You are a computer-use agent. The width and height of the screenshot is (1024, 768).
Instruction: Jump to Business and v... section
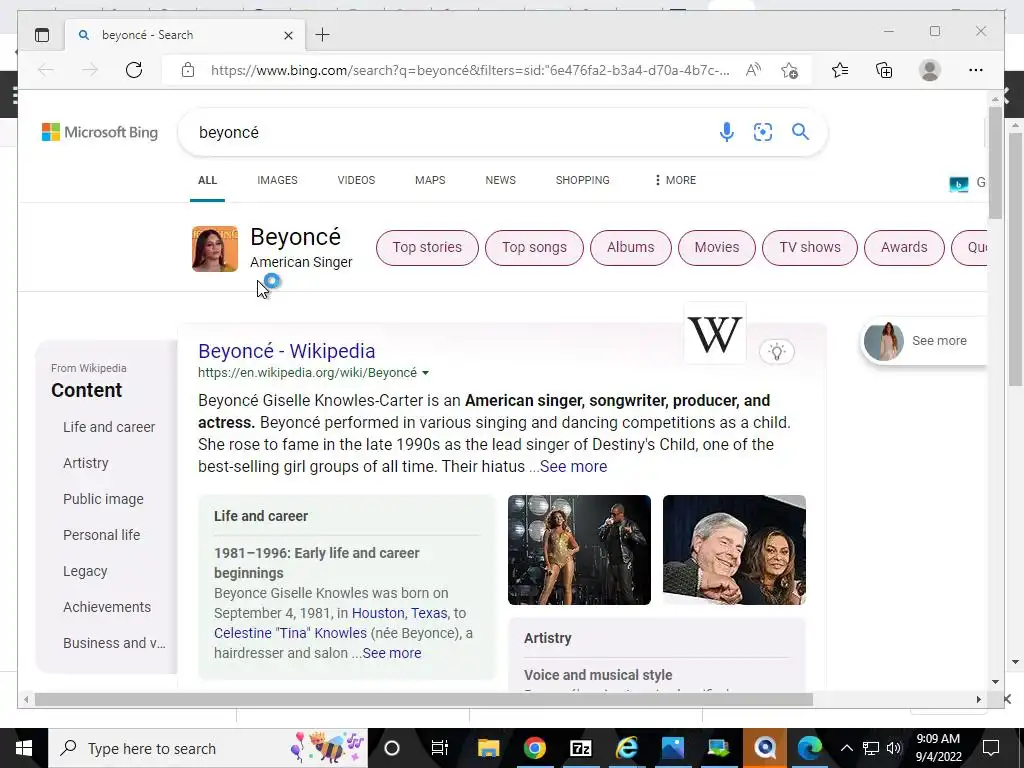click(x=114, y=643)
